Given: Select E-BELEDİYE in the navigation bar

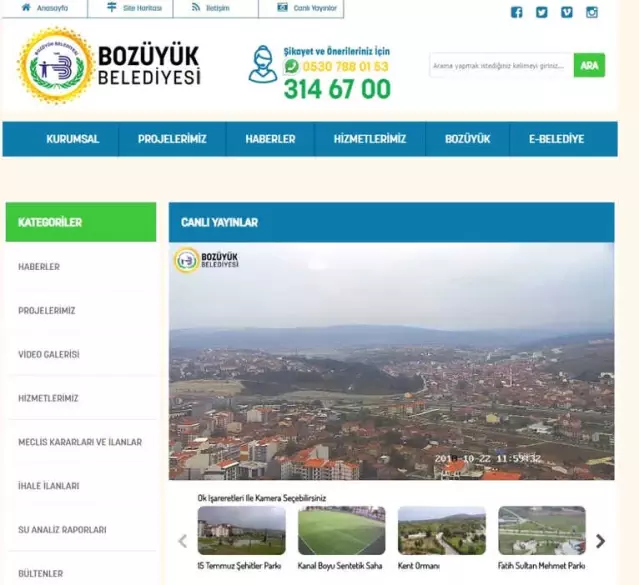Looking at the screenshot, I should [x=556, y=139].
